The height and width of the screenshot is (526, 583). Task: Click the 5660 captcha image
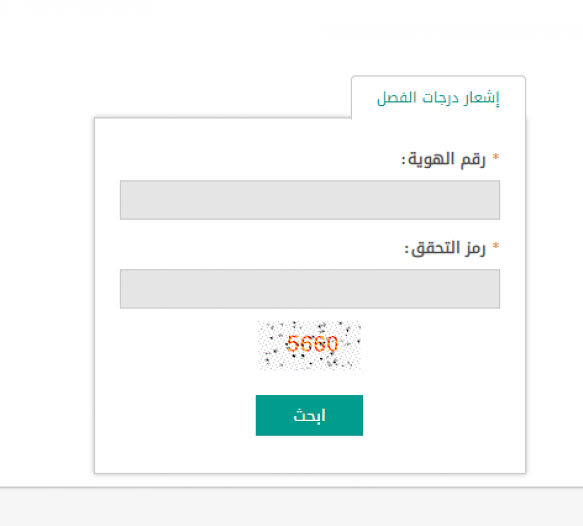click(x=309, y=345)
